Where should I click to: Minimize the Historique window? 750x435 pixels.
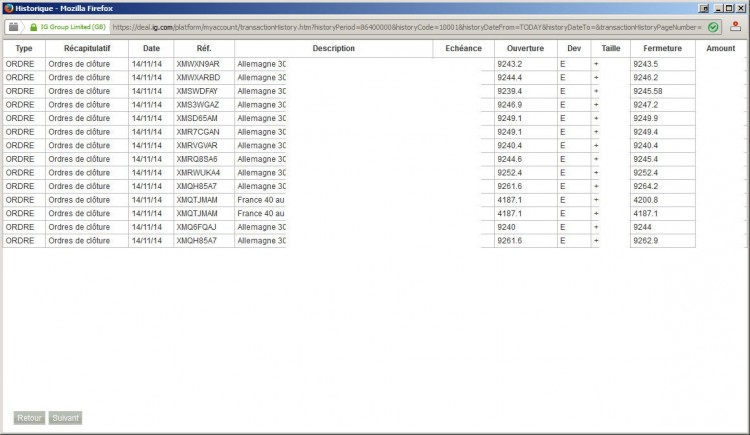pos(718,8)
